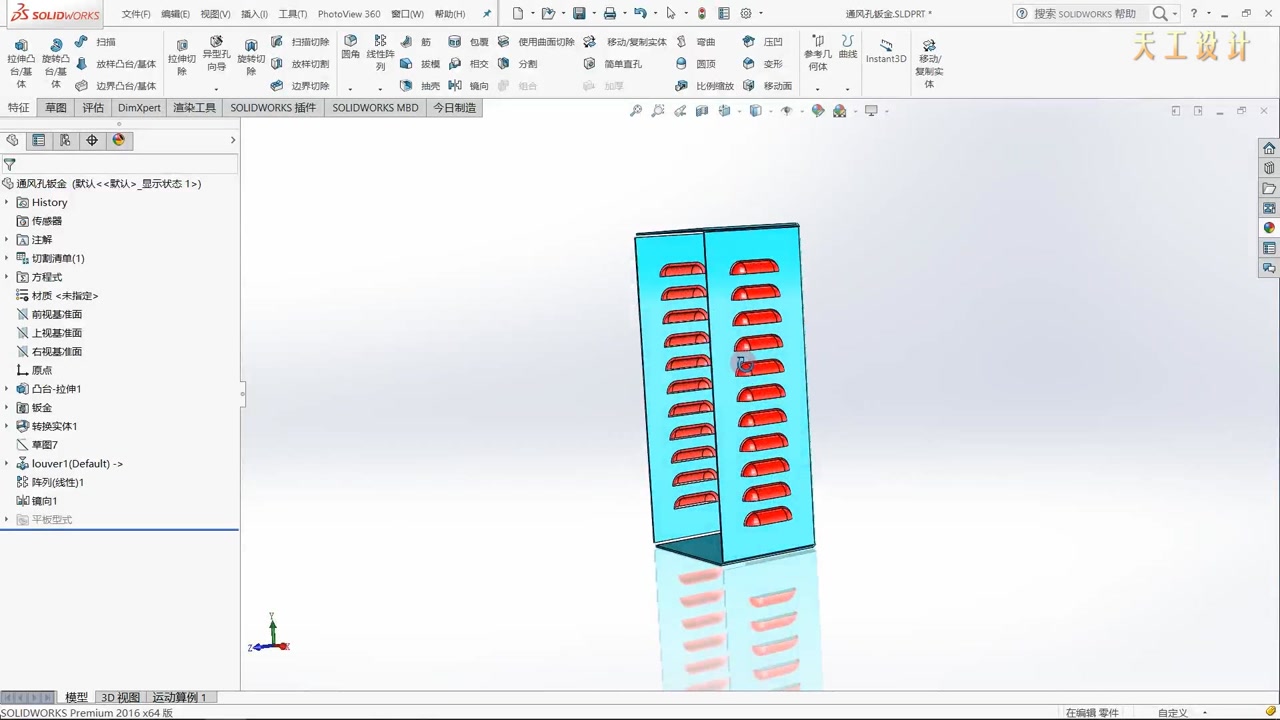The height and width of the screenshot is (720, 1280).
Task: Click the 边界切除 boundary cut tool
Action: [x=300, y=86]
